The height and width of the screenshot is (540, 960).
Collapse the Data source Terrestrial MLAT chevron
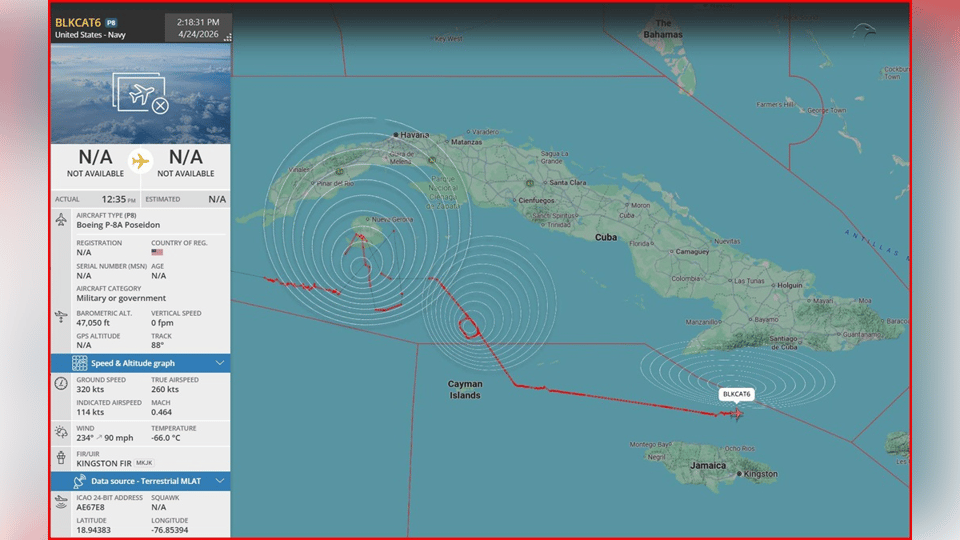tap(220, 481)
